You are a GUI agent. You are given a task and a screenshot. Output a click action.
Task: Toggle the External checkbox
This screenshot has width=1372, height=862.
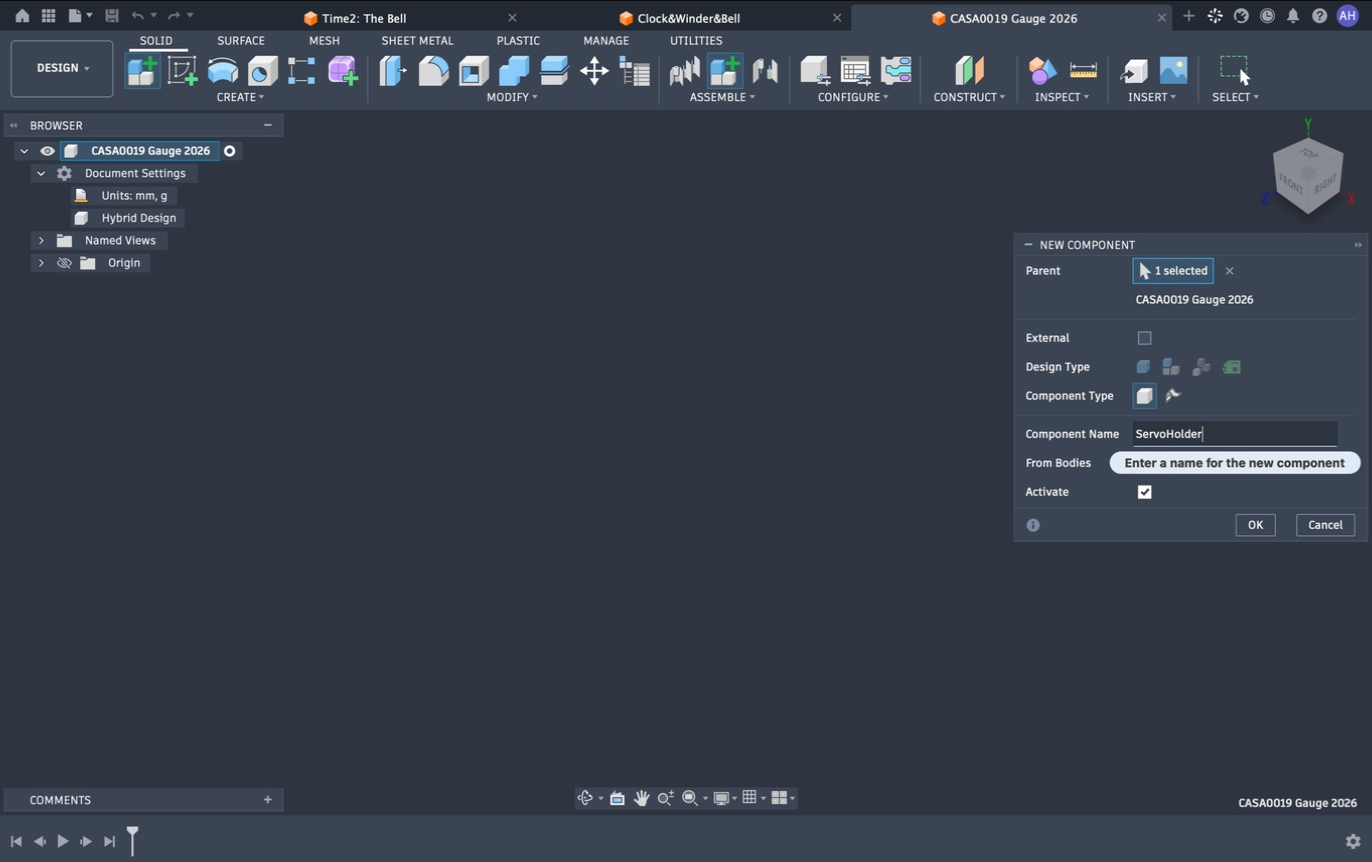(x=1144, y=338)
